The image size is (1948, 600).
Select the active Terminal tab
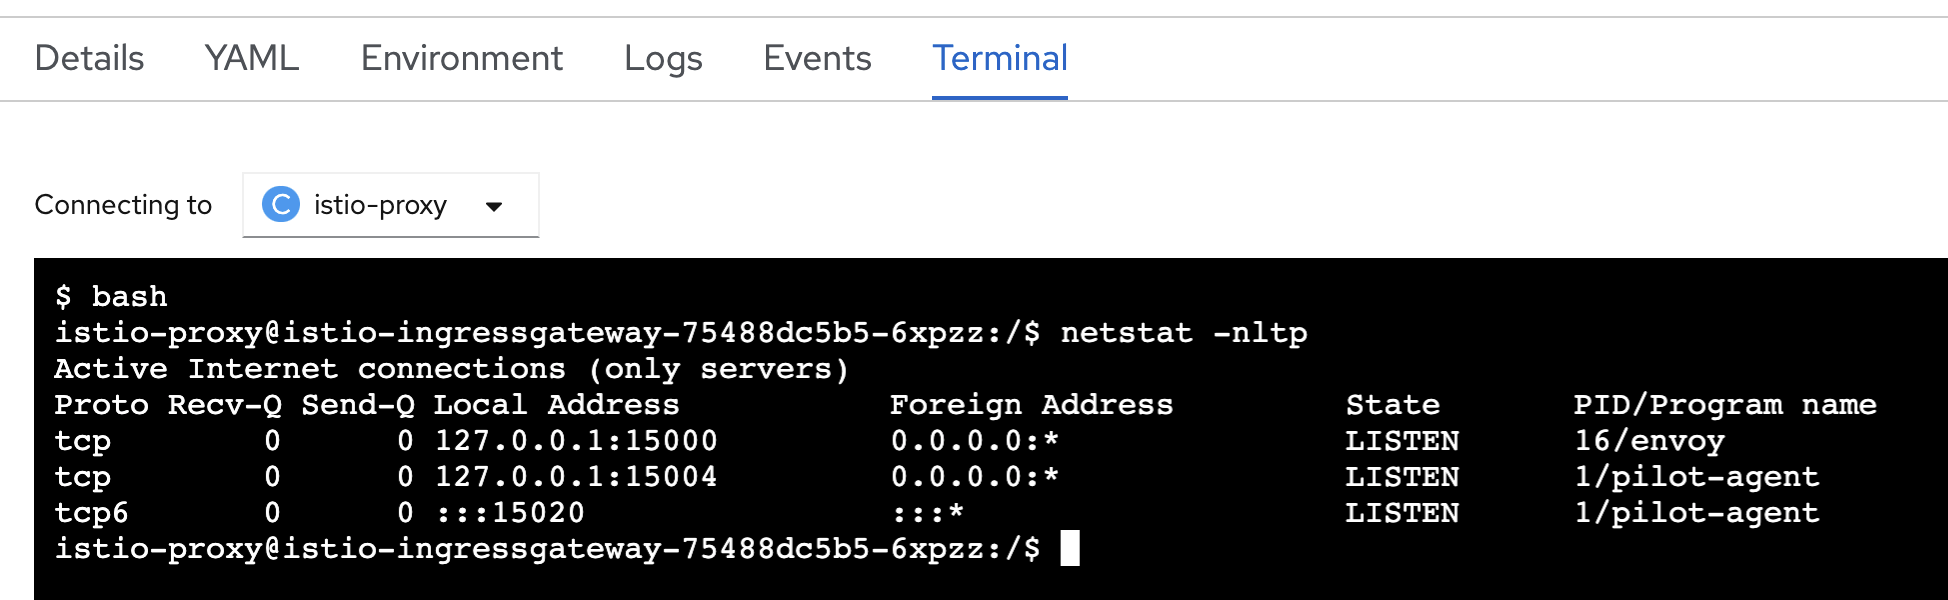[999, 58]
